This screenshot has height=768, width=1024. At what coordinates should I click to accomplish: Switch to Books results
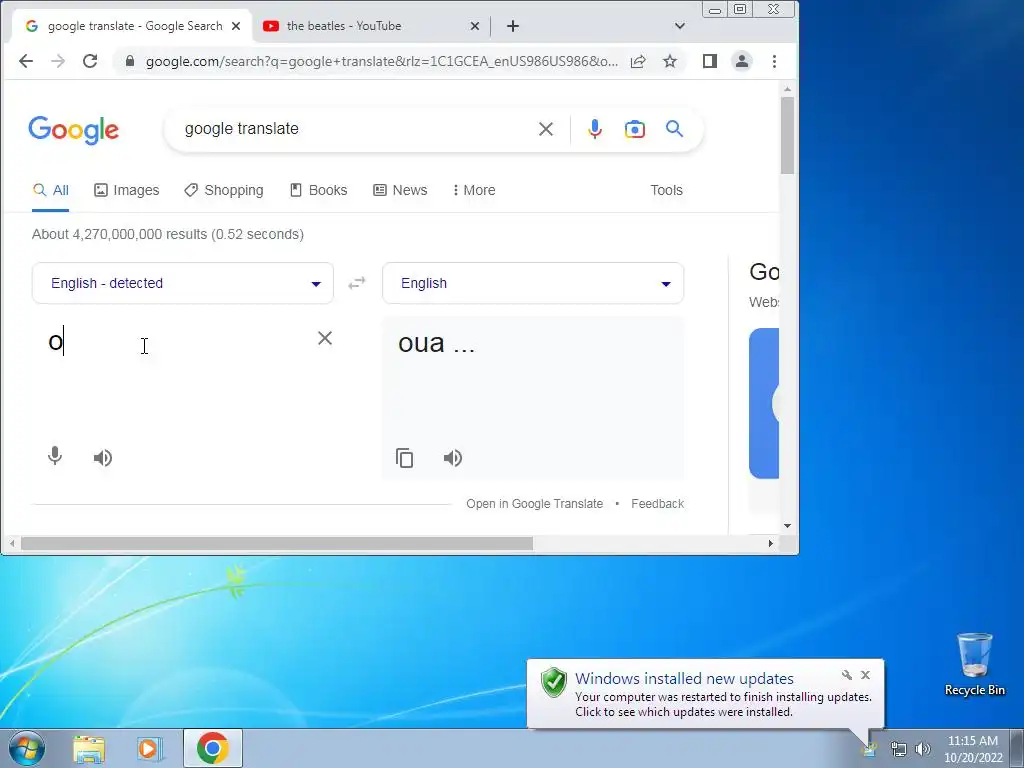[319, 190]
